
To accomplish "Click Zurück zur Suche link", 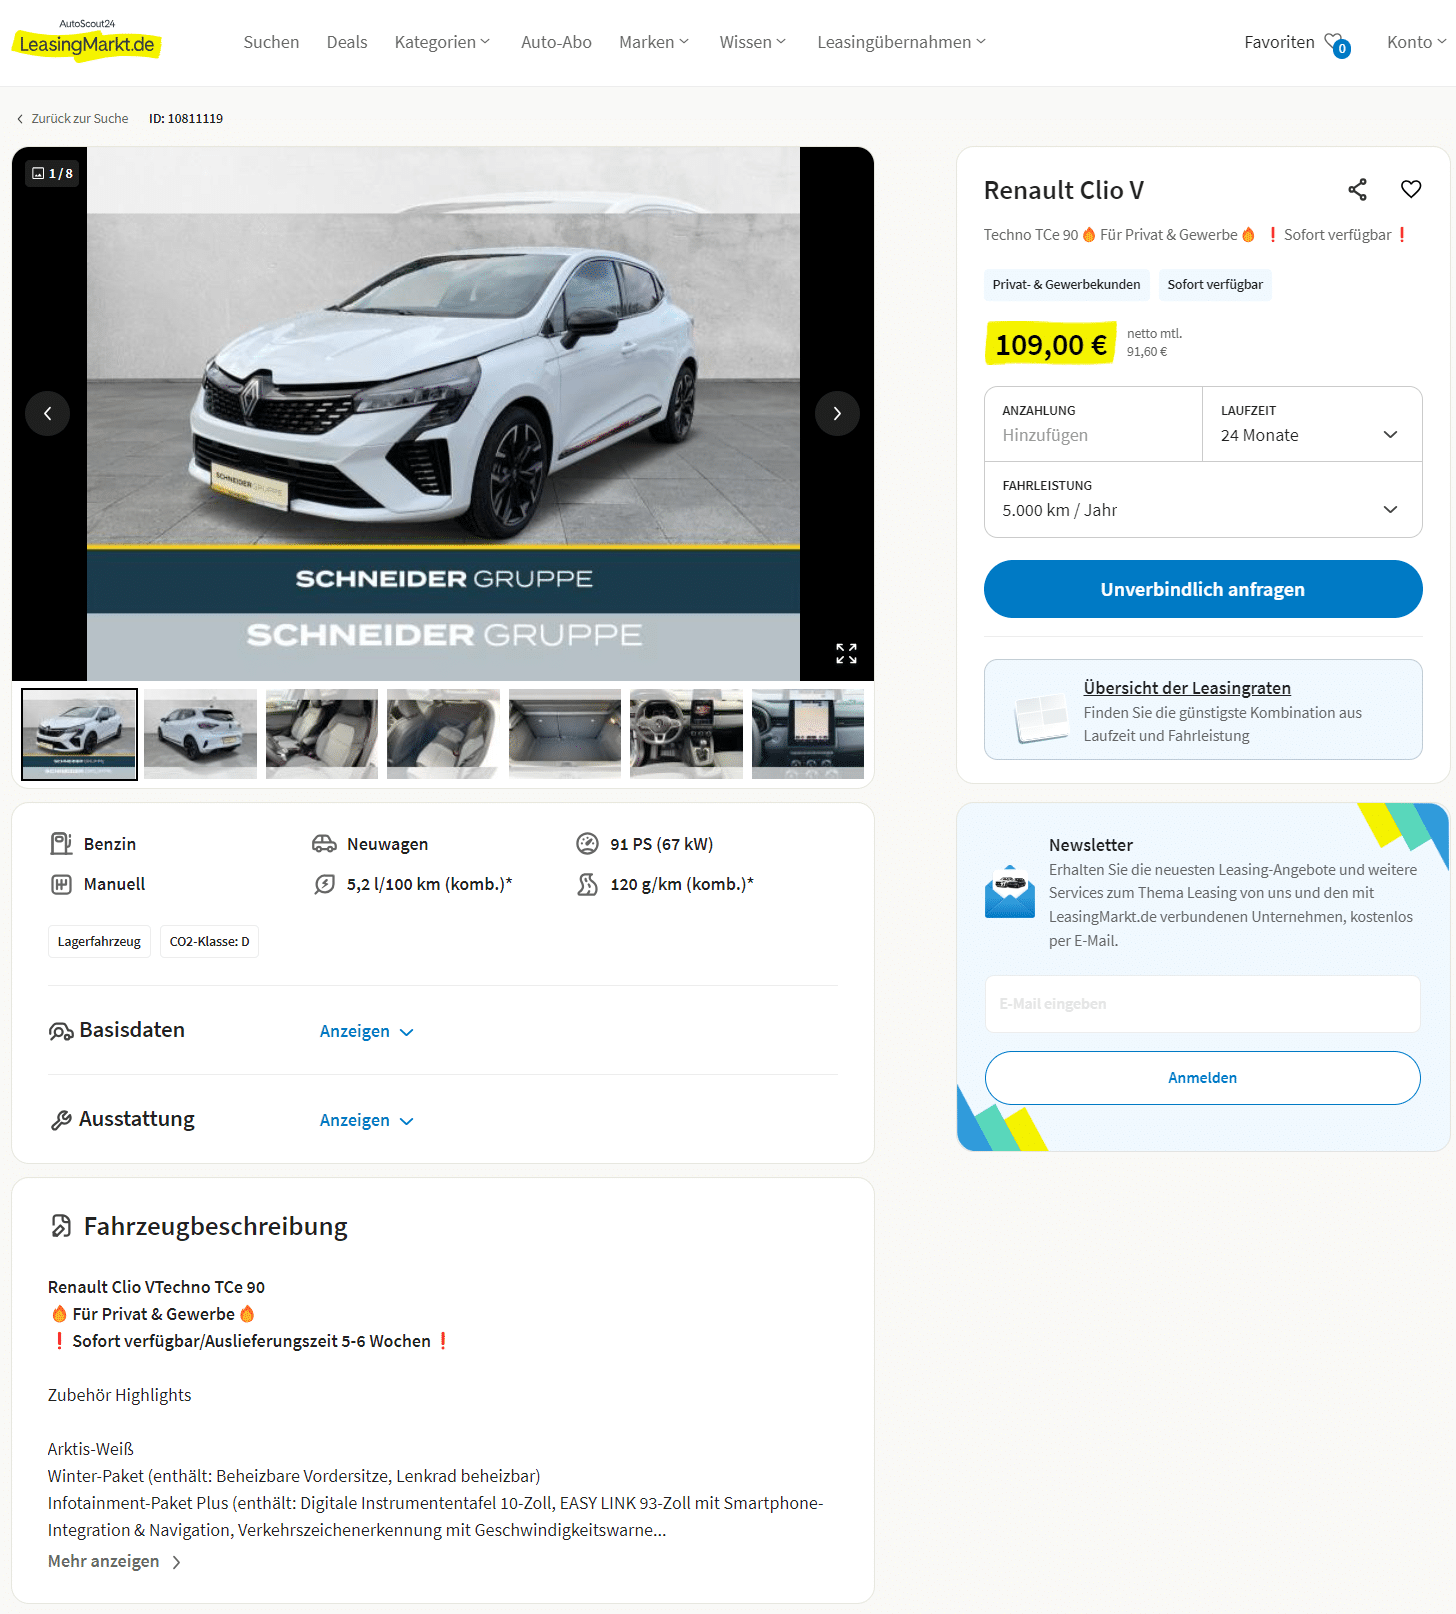I will pos(80,118).
